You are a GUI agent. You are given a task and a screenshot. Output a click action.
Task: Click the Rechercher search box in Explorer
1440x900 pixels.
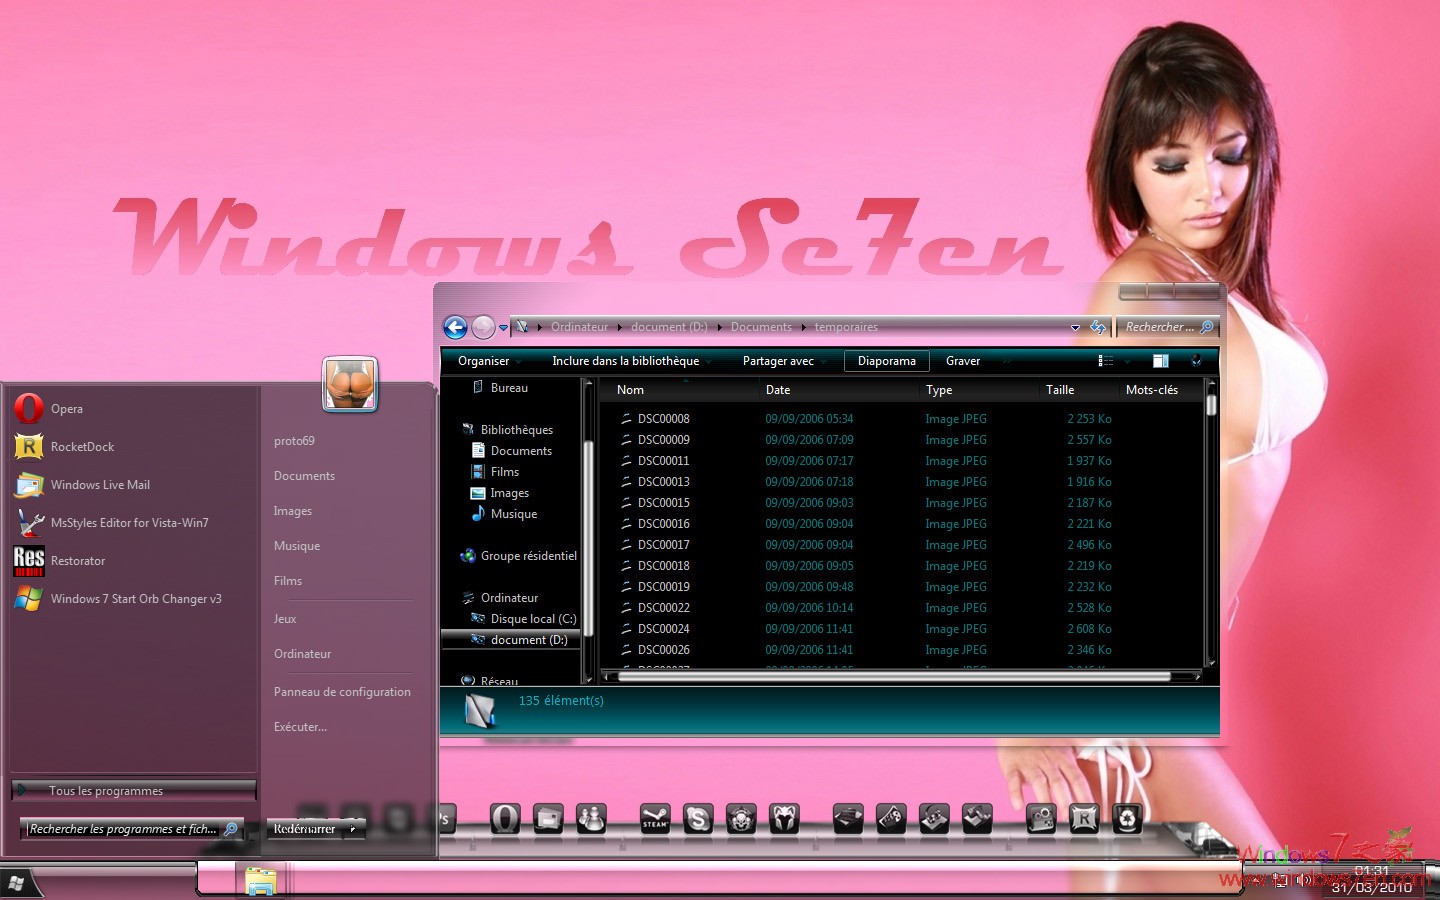tap(1168, 327)
